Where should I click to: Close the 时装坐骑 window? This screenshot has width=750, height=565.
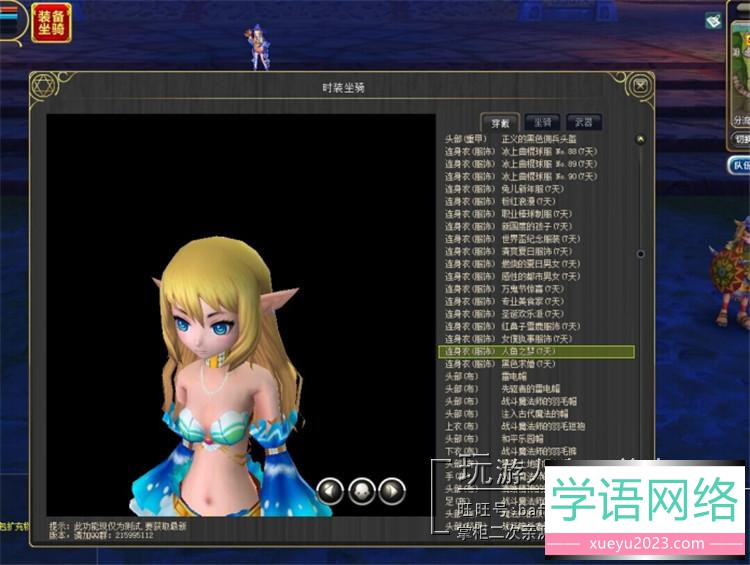[641, 87]
